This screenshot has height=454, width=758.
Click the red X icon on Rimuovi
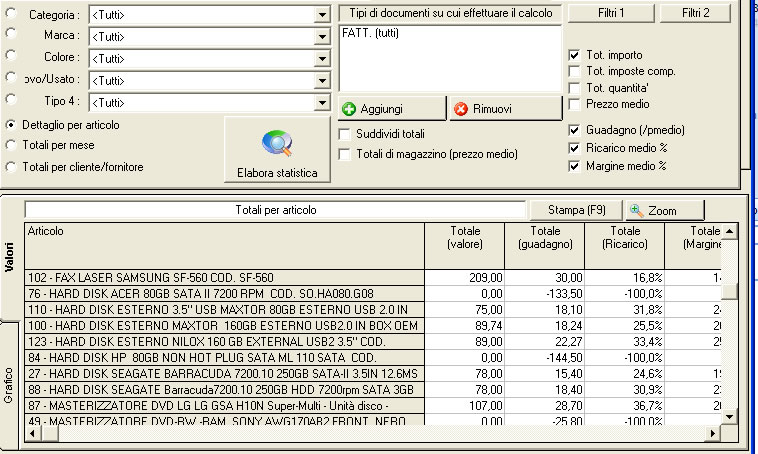tap(461, 109)
